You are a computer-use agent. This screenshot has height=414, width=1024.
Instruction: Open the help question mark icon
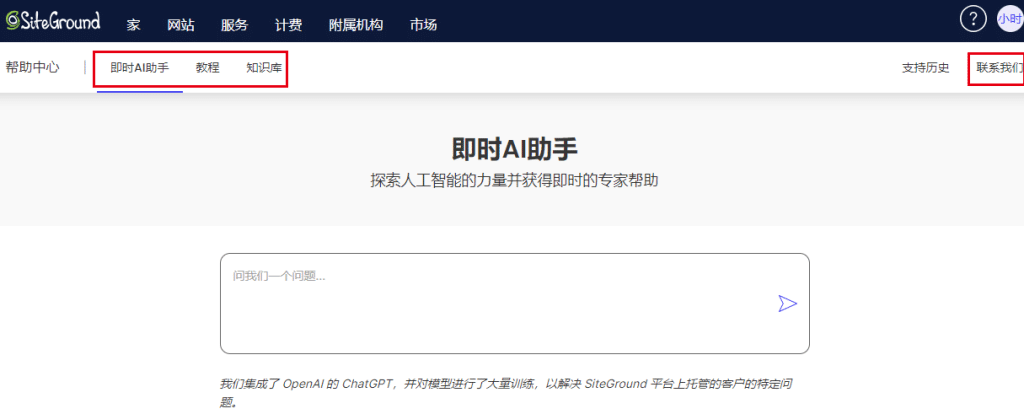(x=973, y=20)
